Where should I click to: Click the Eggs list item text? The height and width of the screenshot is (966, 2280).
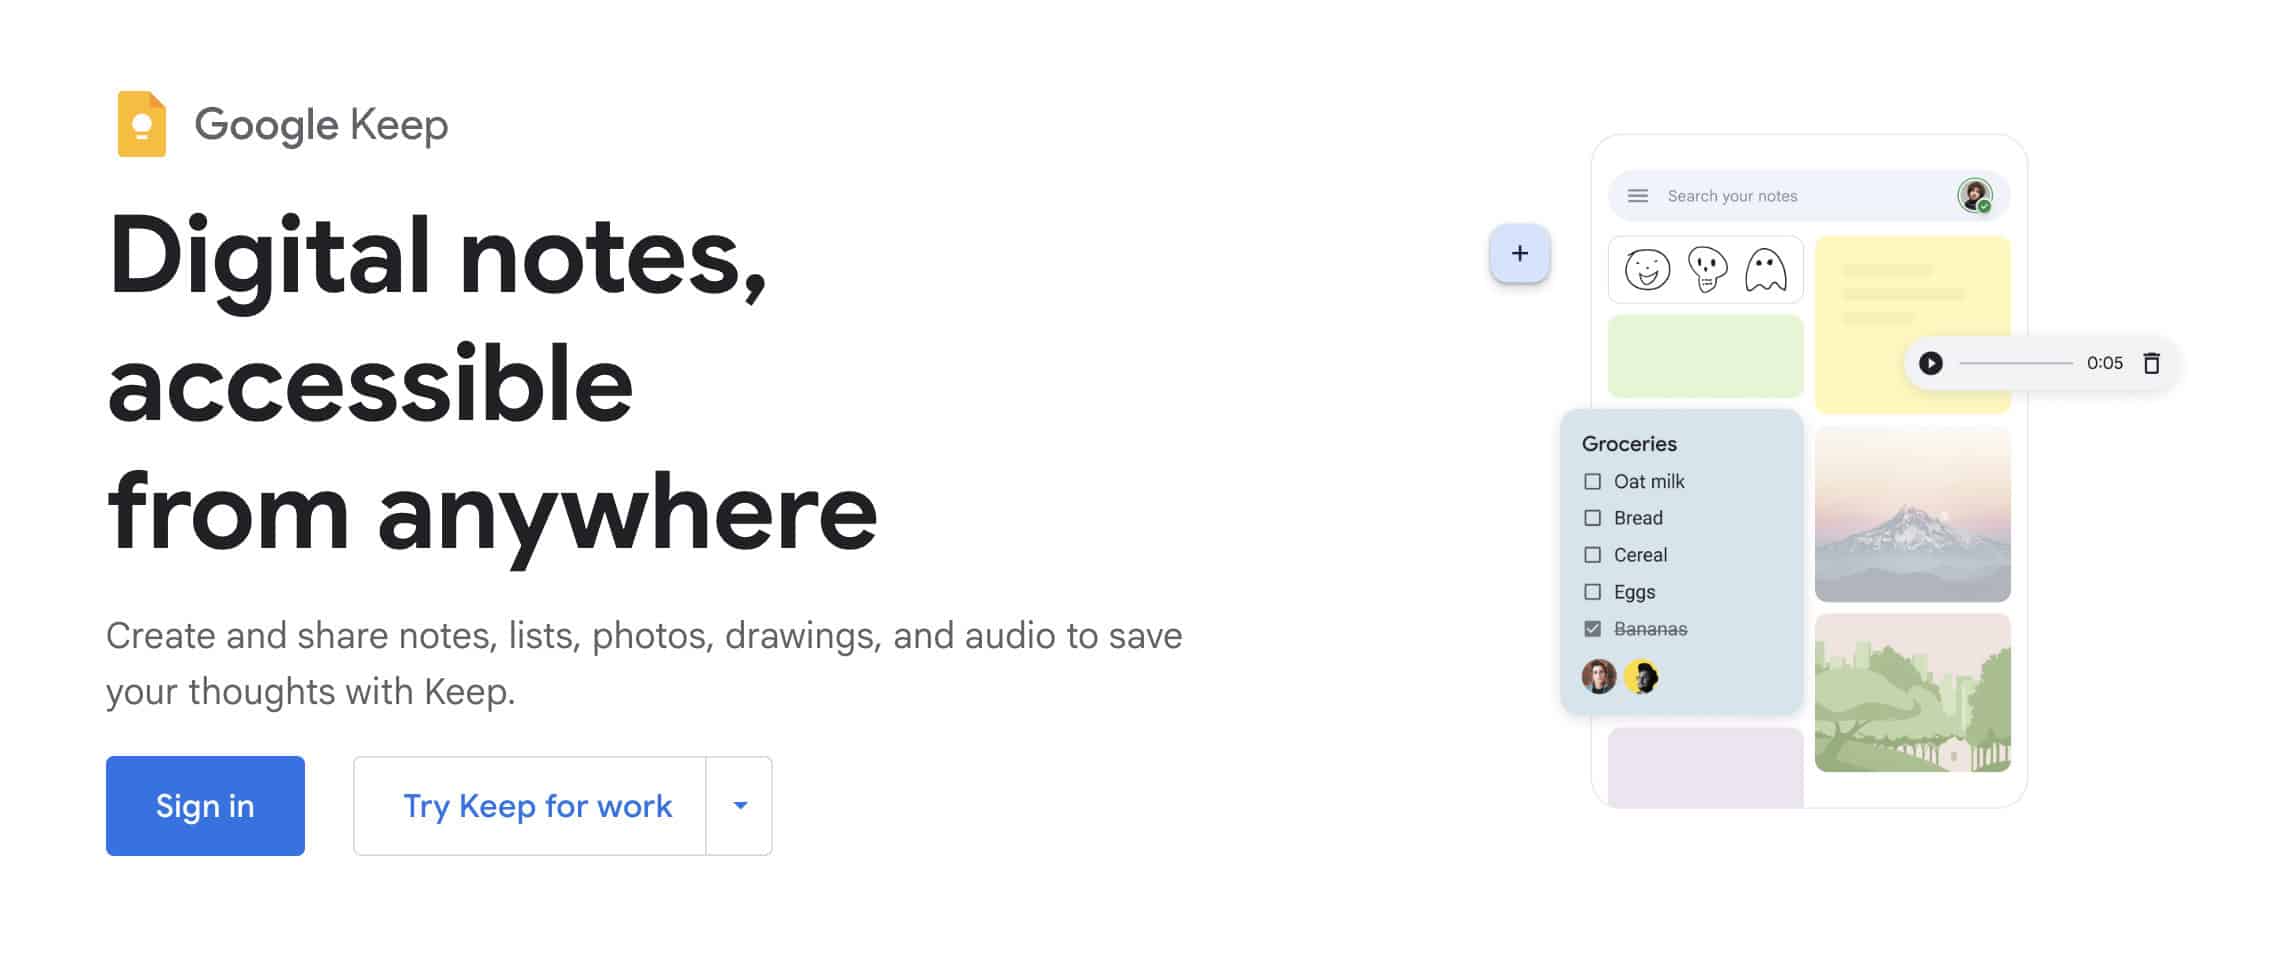1634,592
